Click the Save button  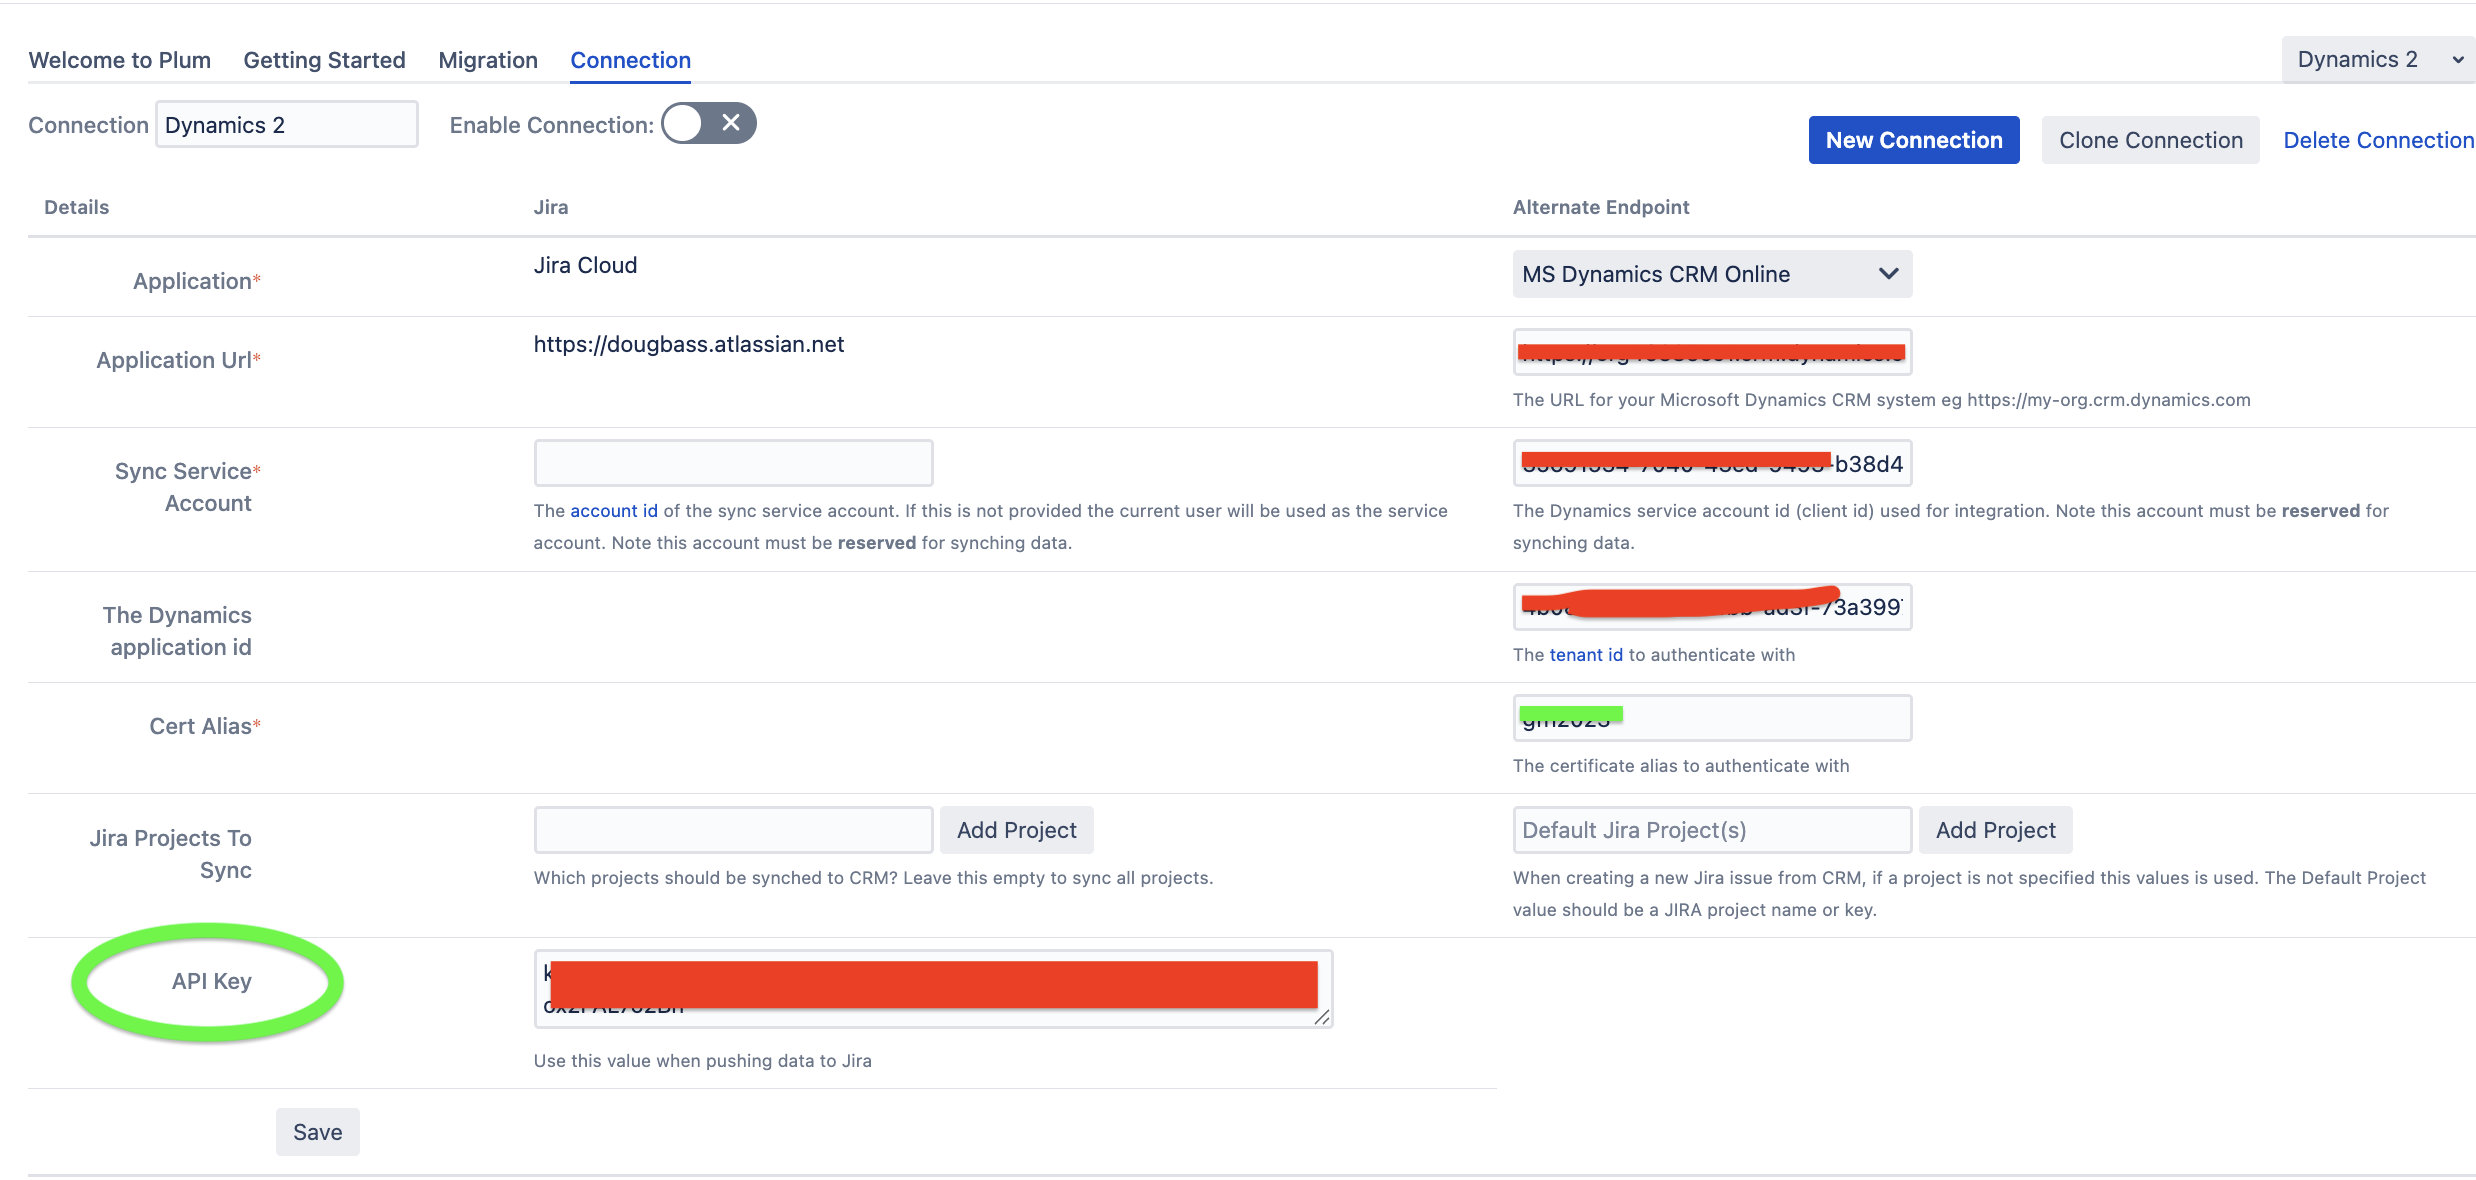point(318,1132)
